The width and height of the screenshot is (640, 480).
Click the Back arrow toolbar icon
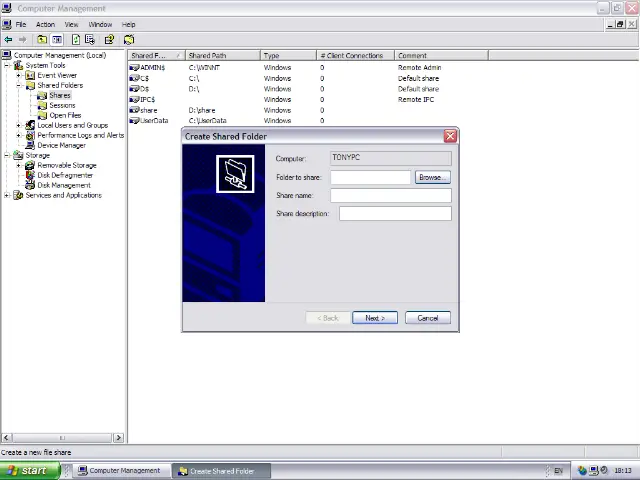[x=8, y=40]
